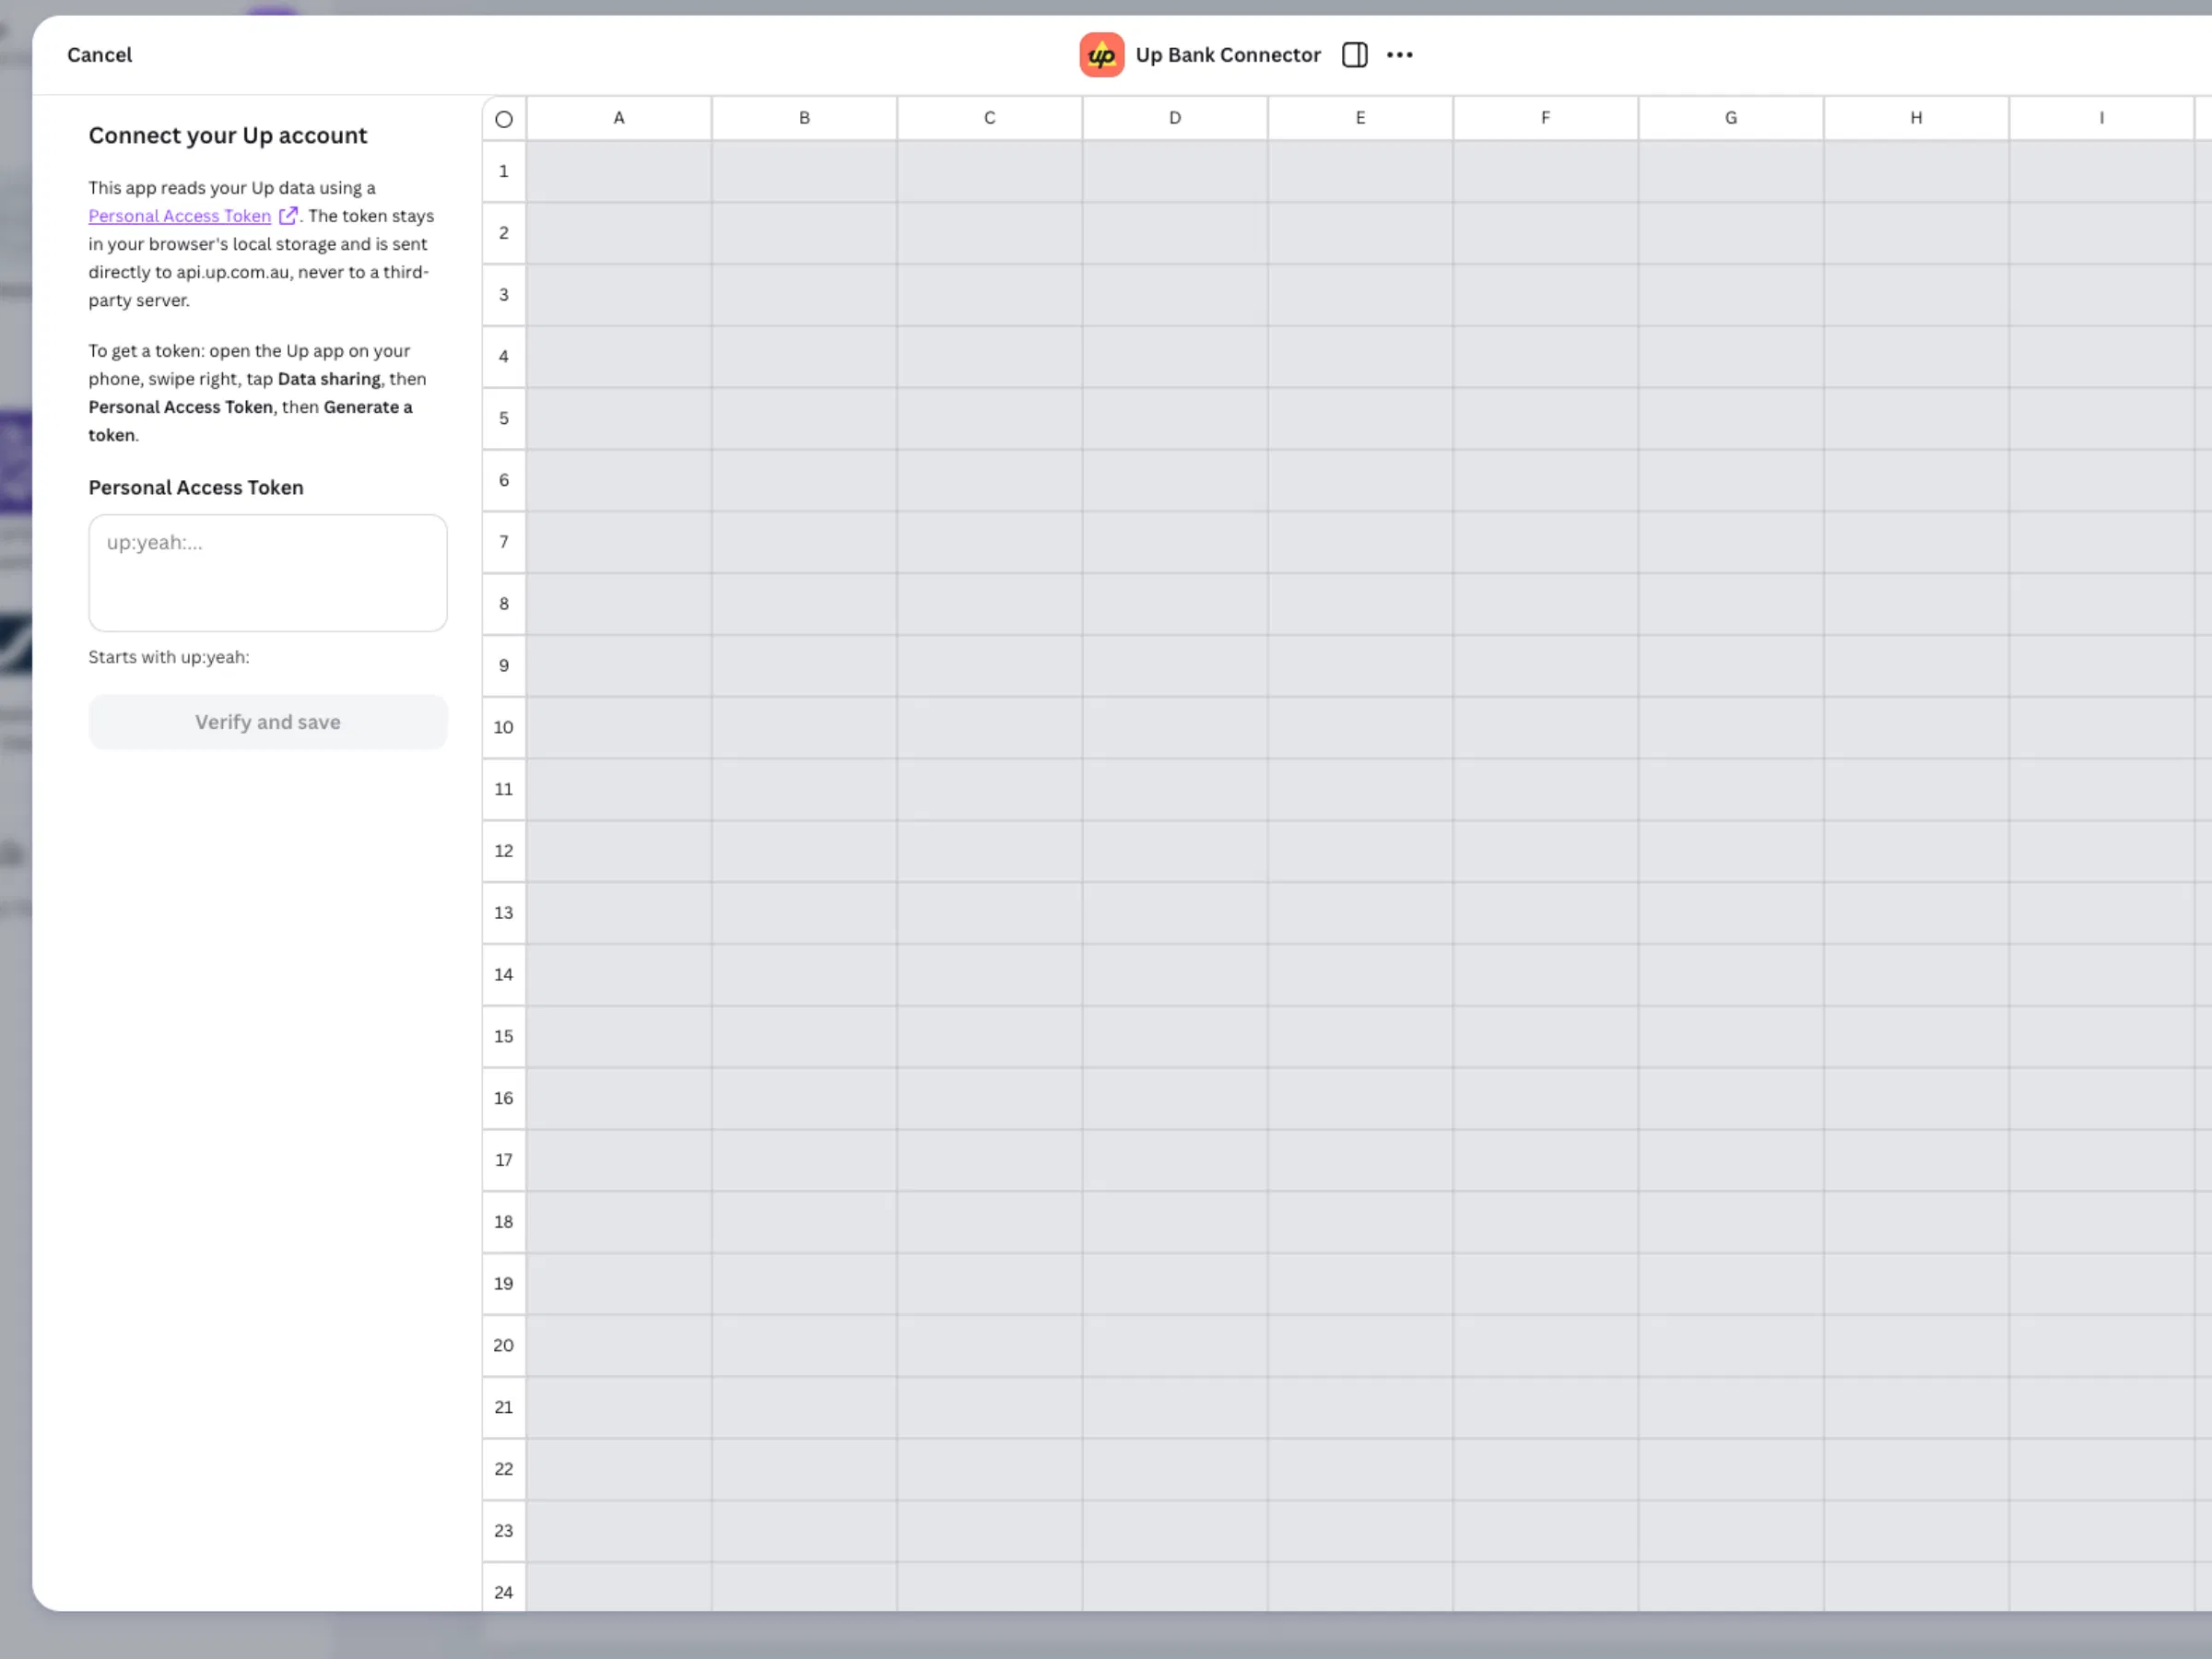
Task: Select column D header
Action: click(x=1175, y=118)
